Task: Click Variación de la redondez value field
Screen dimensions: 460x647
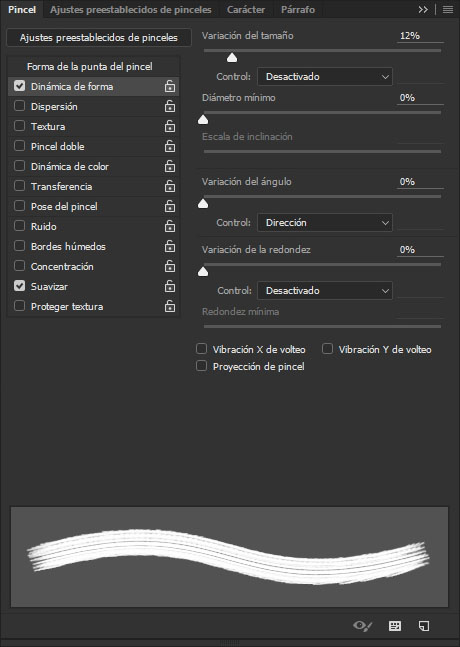Action: pyautogui.click(x=420, y=250)
